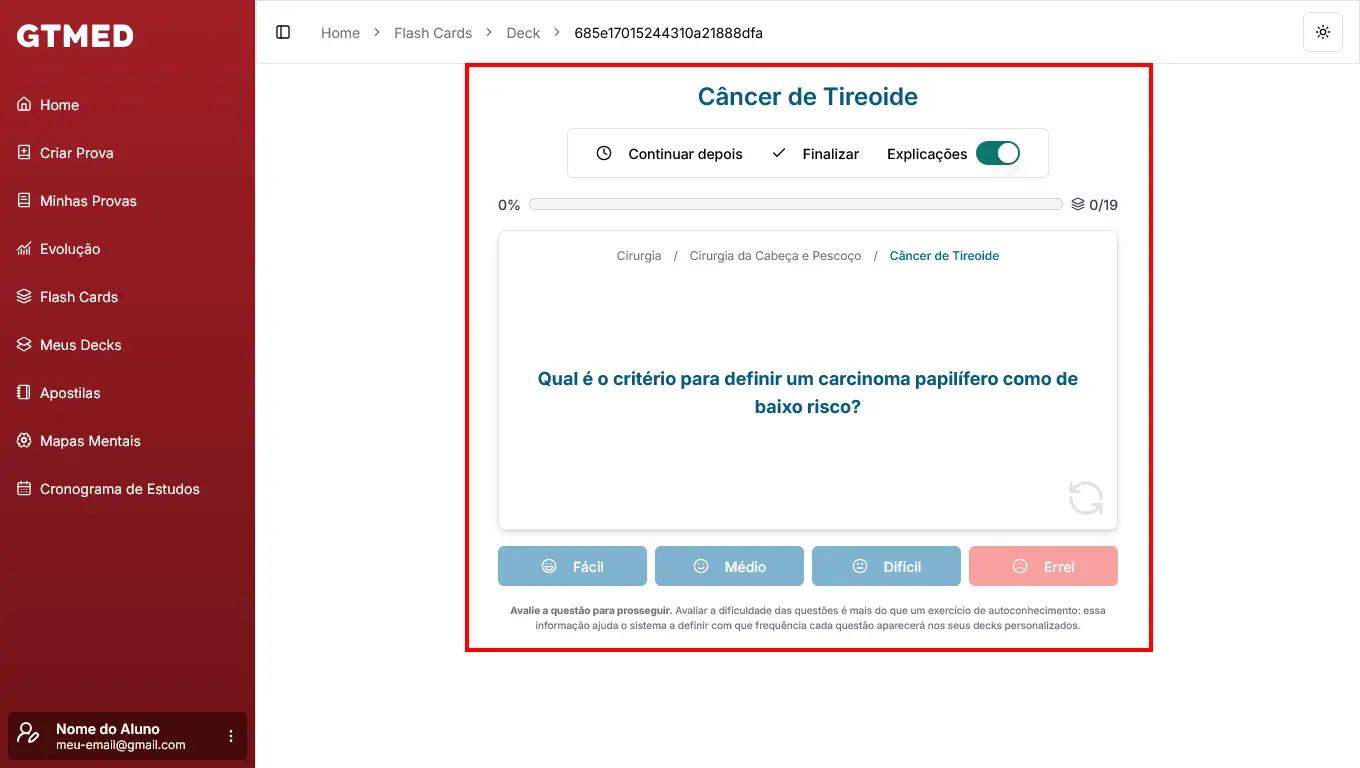The height and width of the screenshot is (768, 1360).
Task: Open the user account three-dots menu
Action: point(231,736)
